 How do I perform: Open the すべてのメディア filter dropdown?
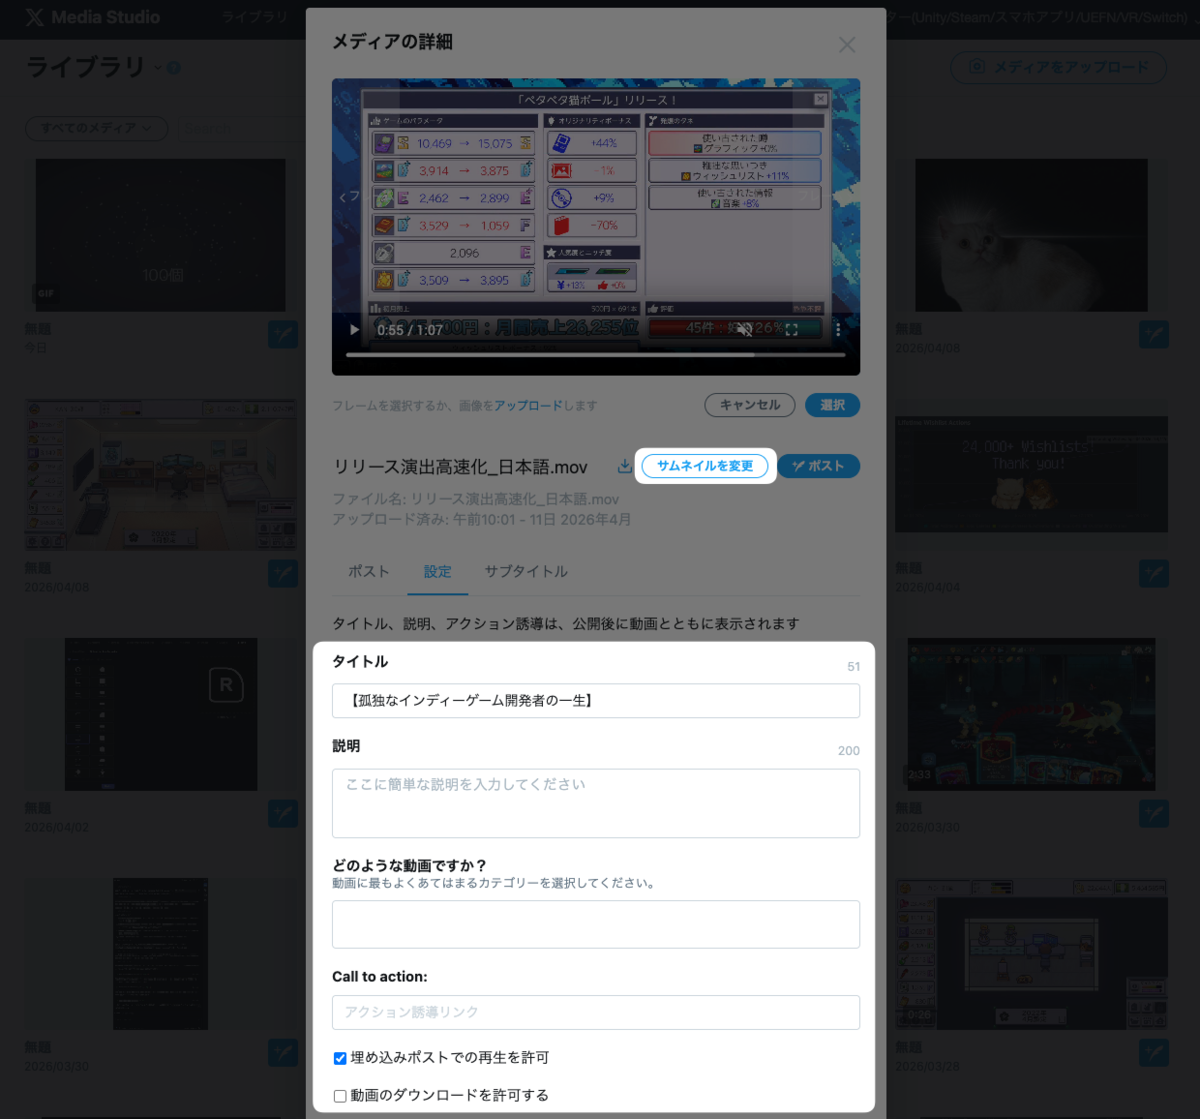pos(96,128)
